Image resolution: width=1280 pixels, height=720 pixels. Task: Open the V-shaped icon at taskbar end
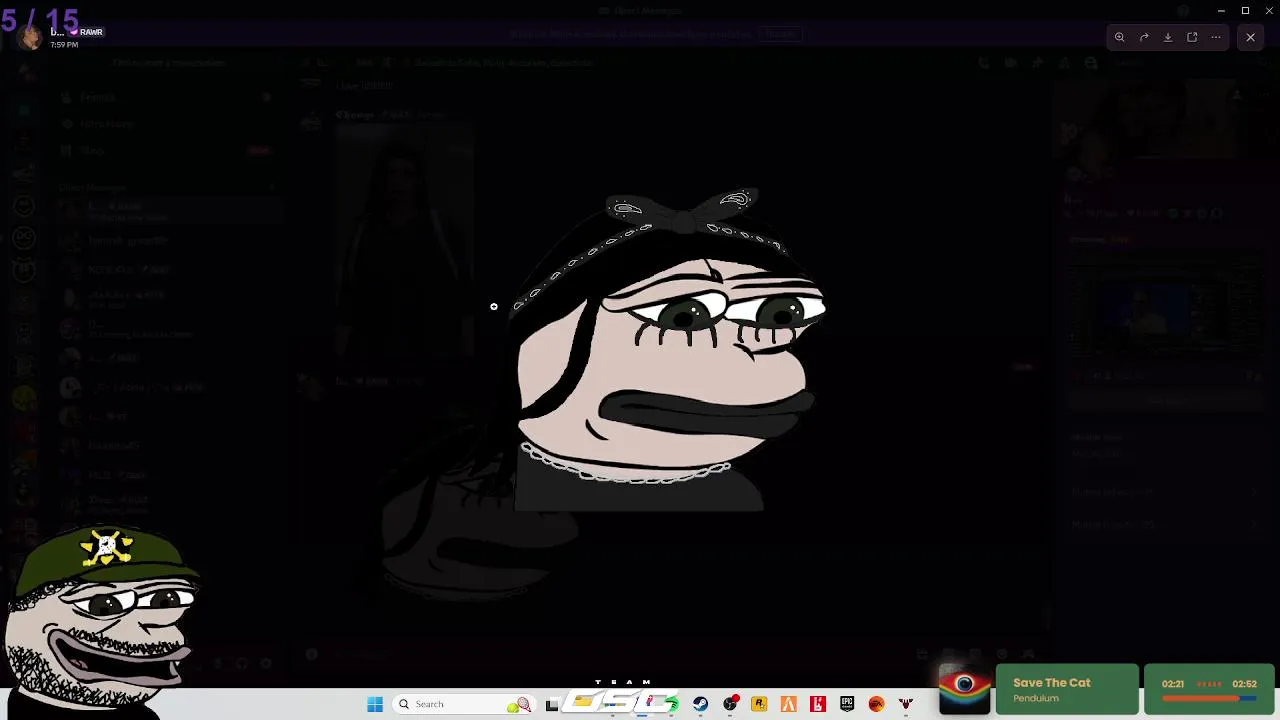(906, 704)
